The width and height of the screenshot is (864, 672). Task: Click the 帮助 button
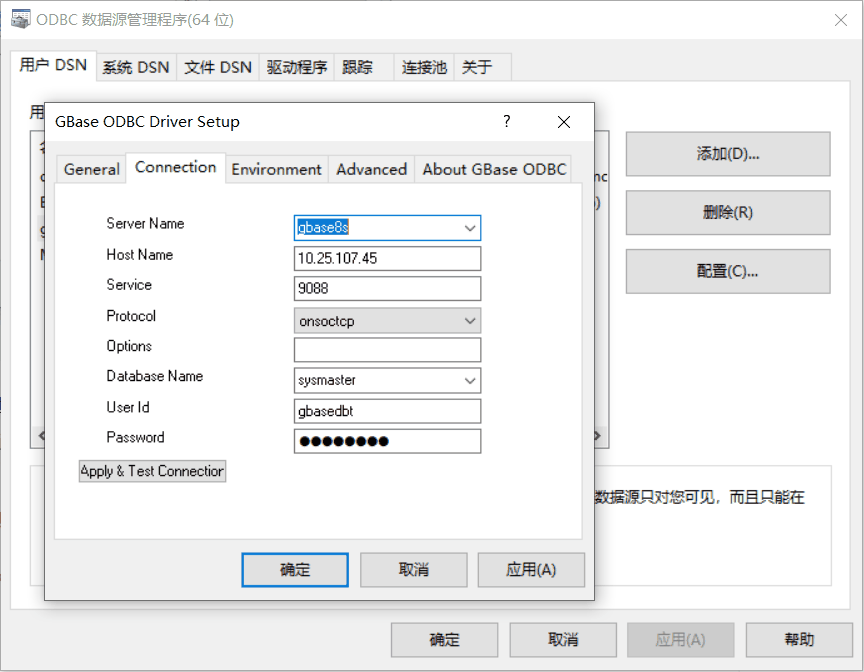point(799,640)
